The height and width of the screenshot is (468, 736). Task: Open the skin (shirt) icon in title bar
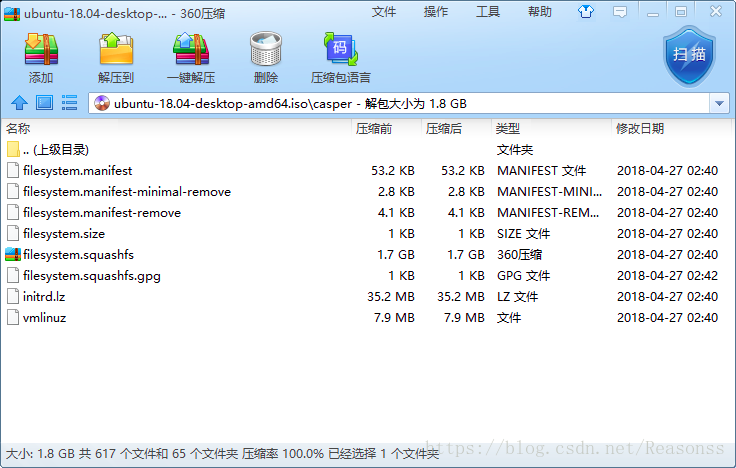[x=586, y=12]
